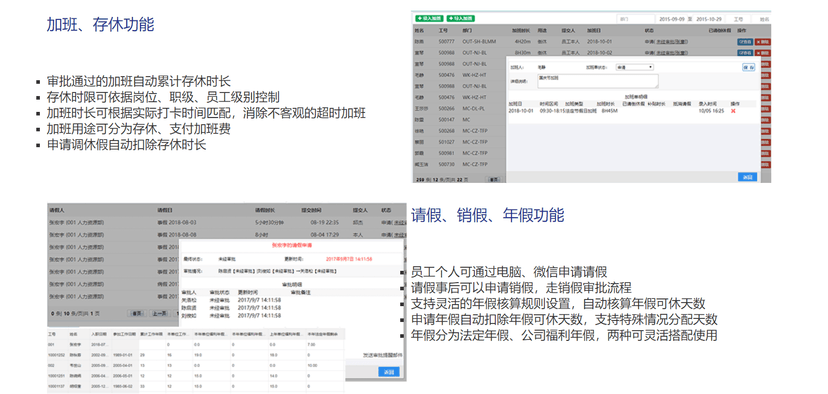Select the leave row dated 2018-08-03
The image size is (828, 394).
pyautogui.click(x=227, y=222)
